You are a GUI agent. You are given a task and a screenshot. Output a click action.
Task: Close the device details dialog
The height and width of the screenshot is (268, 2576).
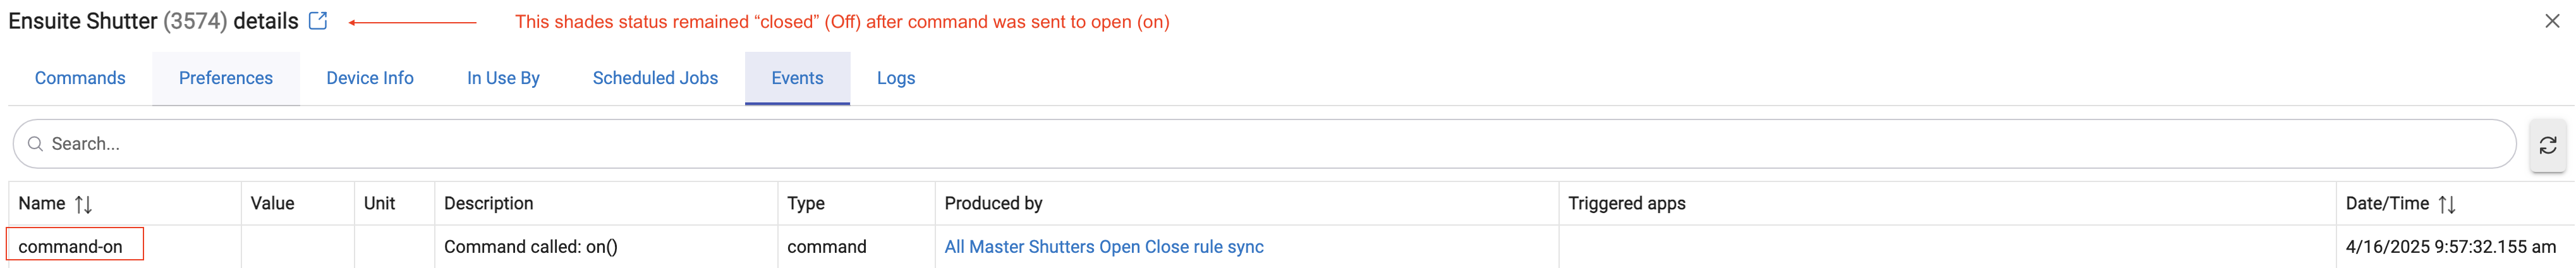[x=2552, y=21]
